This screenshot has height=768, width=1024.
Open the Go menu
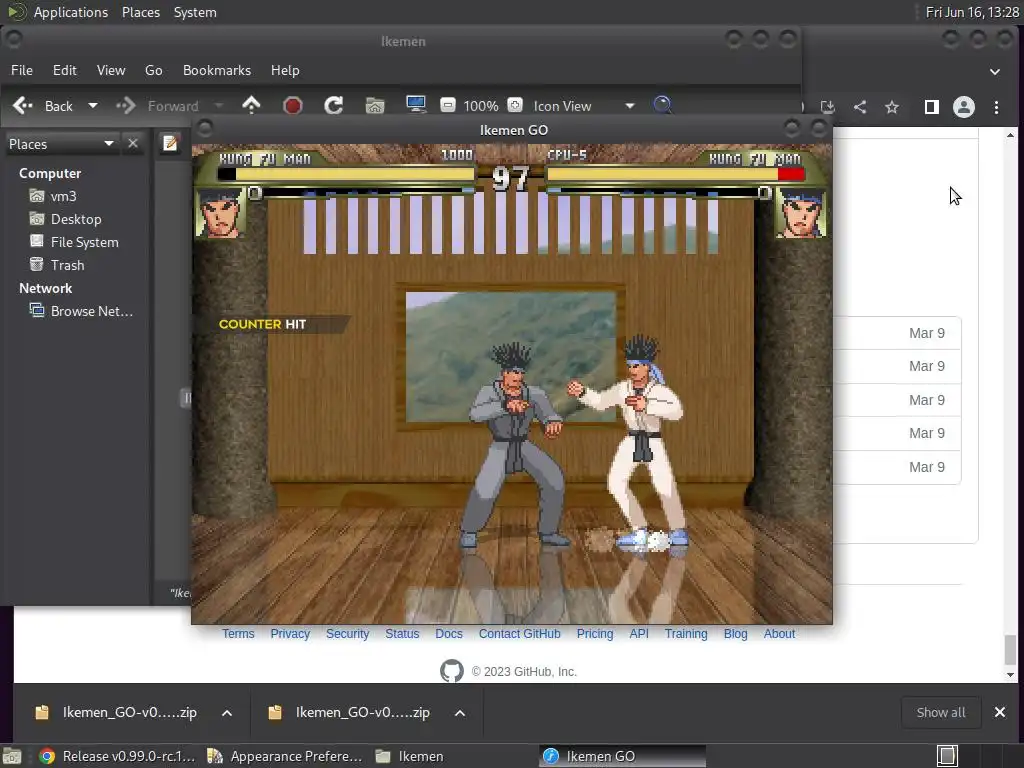point(153,70)
